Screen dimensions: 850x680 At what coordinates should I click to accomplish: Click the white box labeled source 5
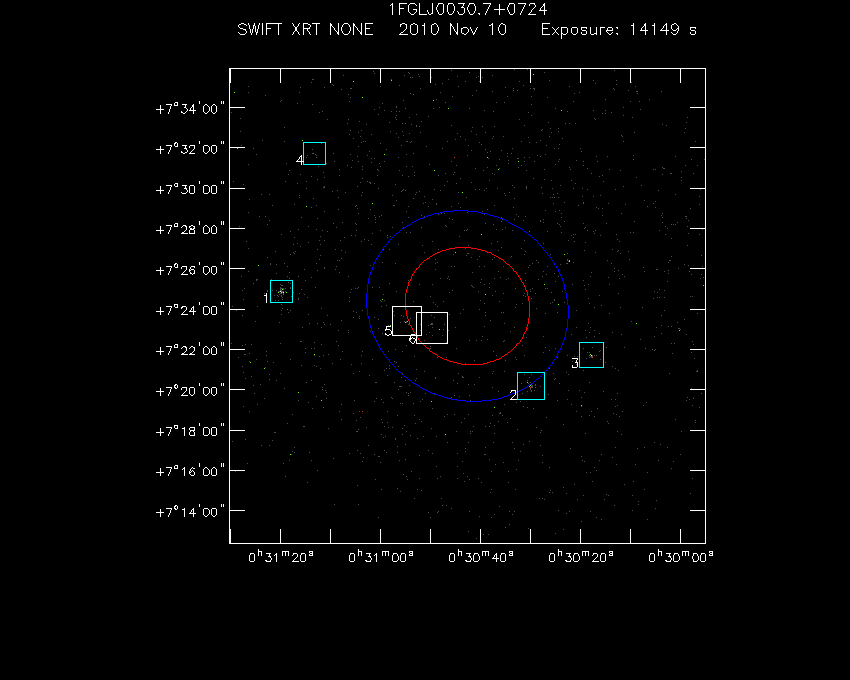407,321
